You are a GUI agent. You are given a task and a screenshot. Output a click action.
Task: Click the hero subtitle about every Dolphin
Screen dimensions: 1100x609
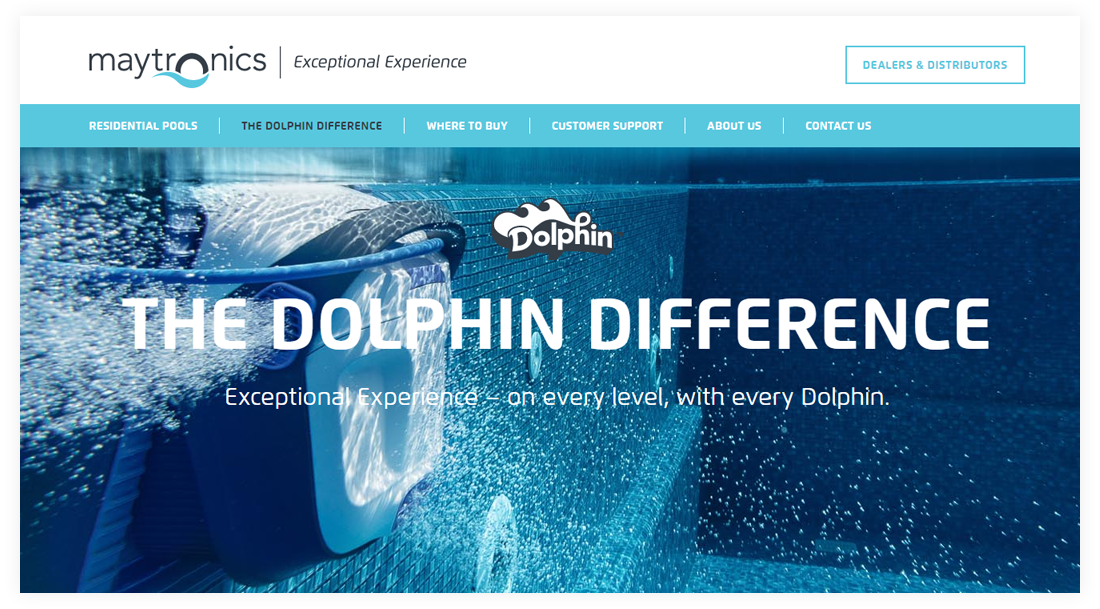[556, 396]
